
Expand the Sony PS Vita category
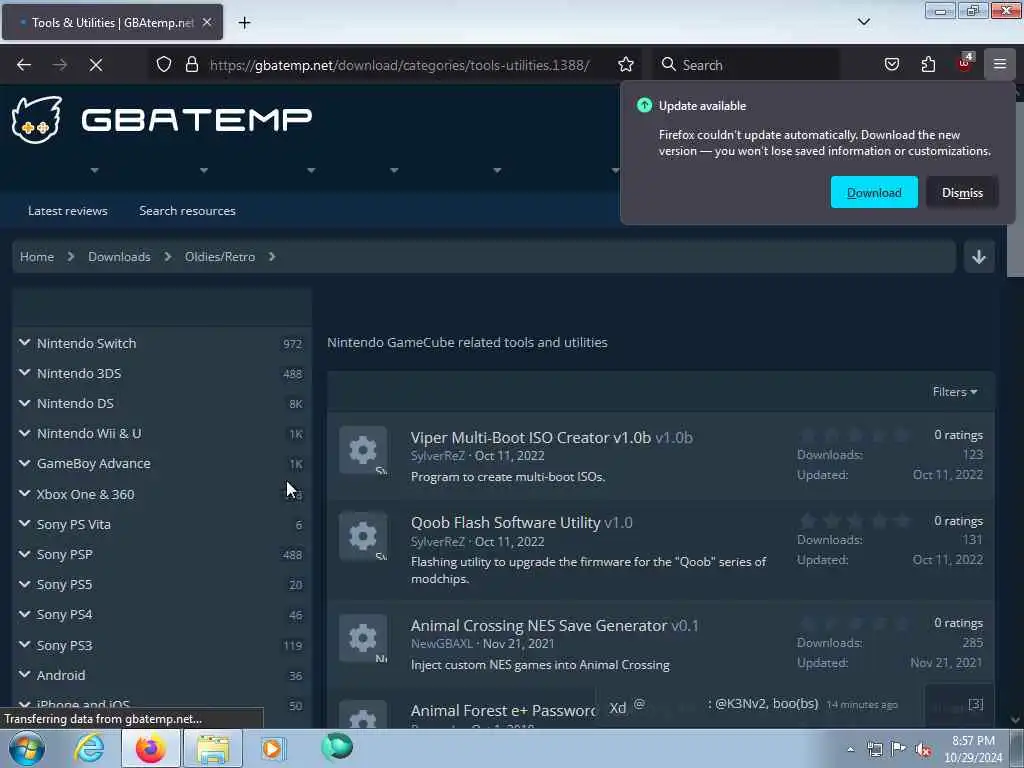[x=24, y=523]
